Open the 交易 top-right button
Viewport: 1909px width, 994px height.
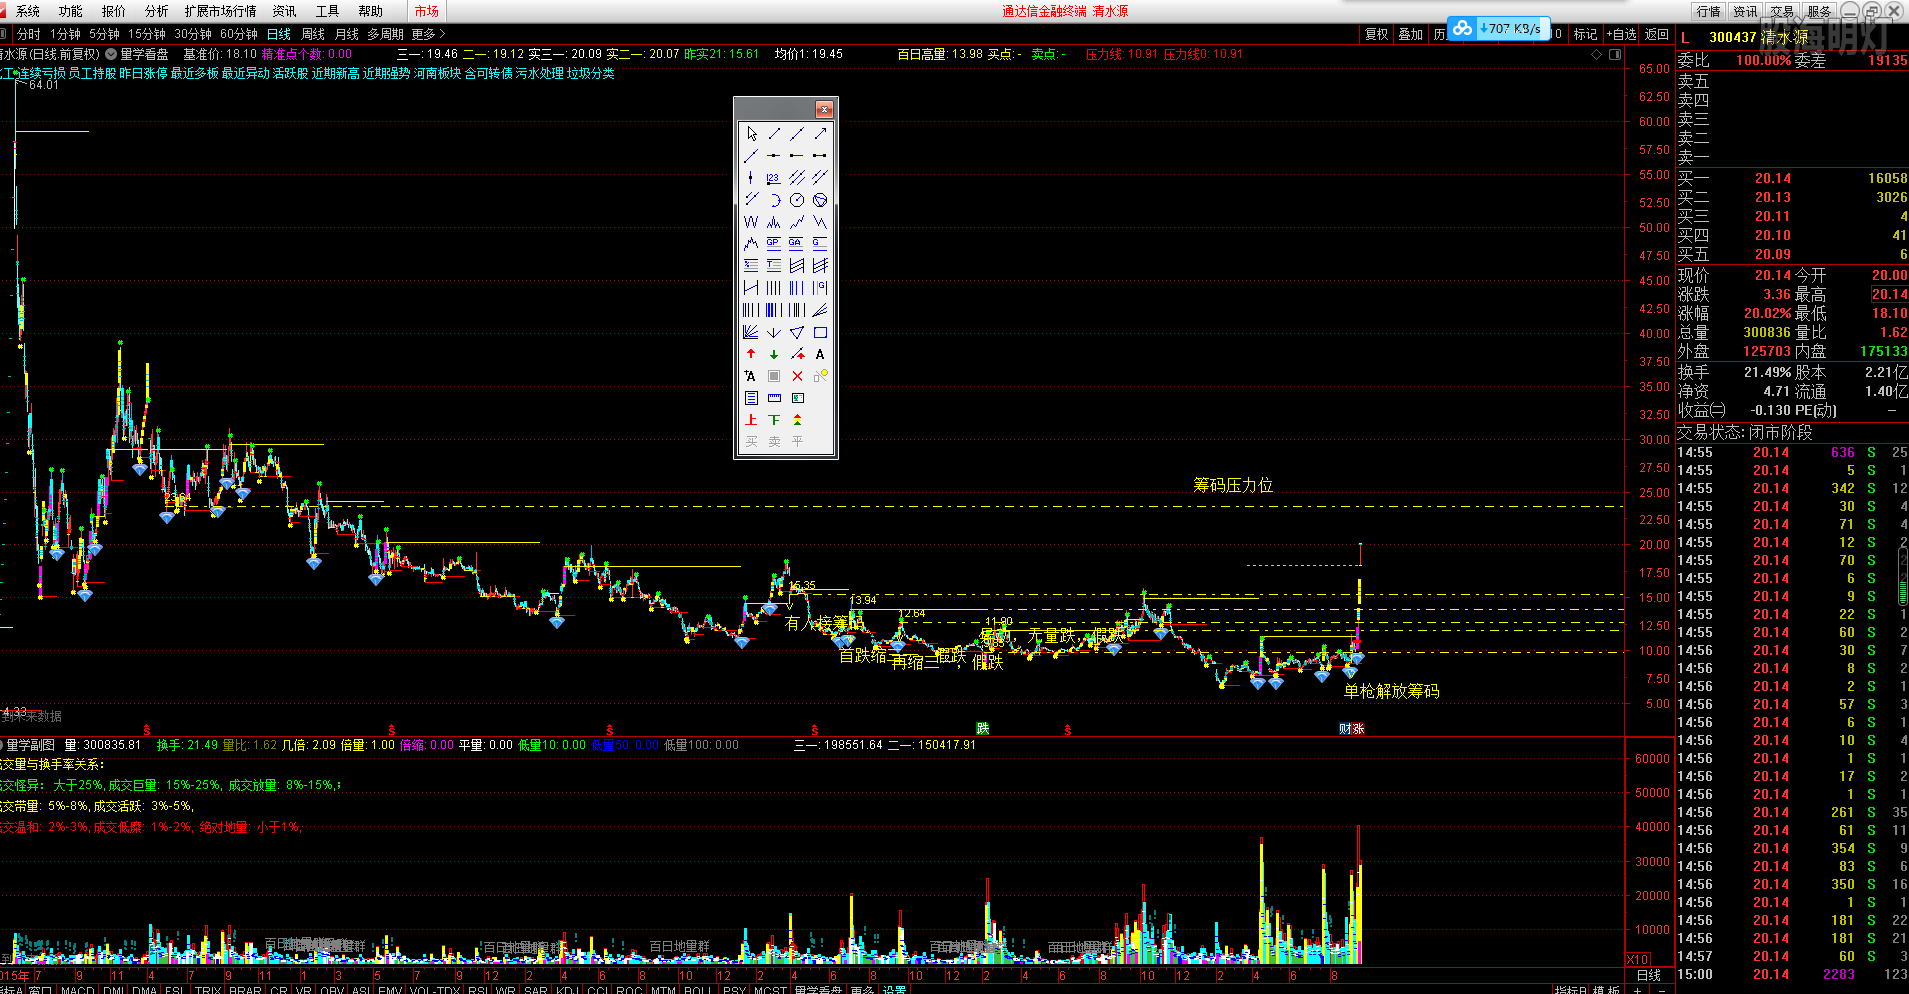tap(1783, 11)
